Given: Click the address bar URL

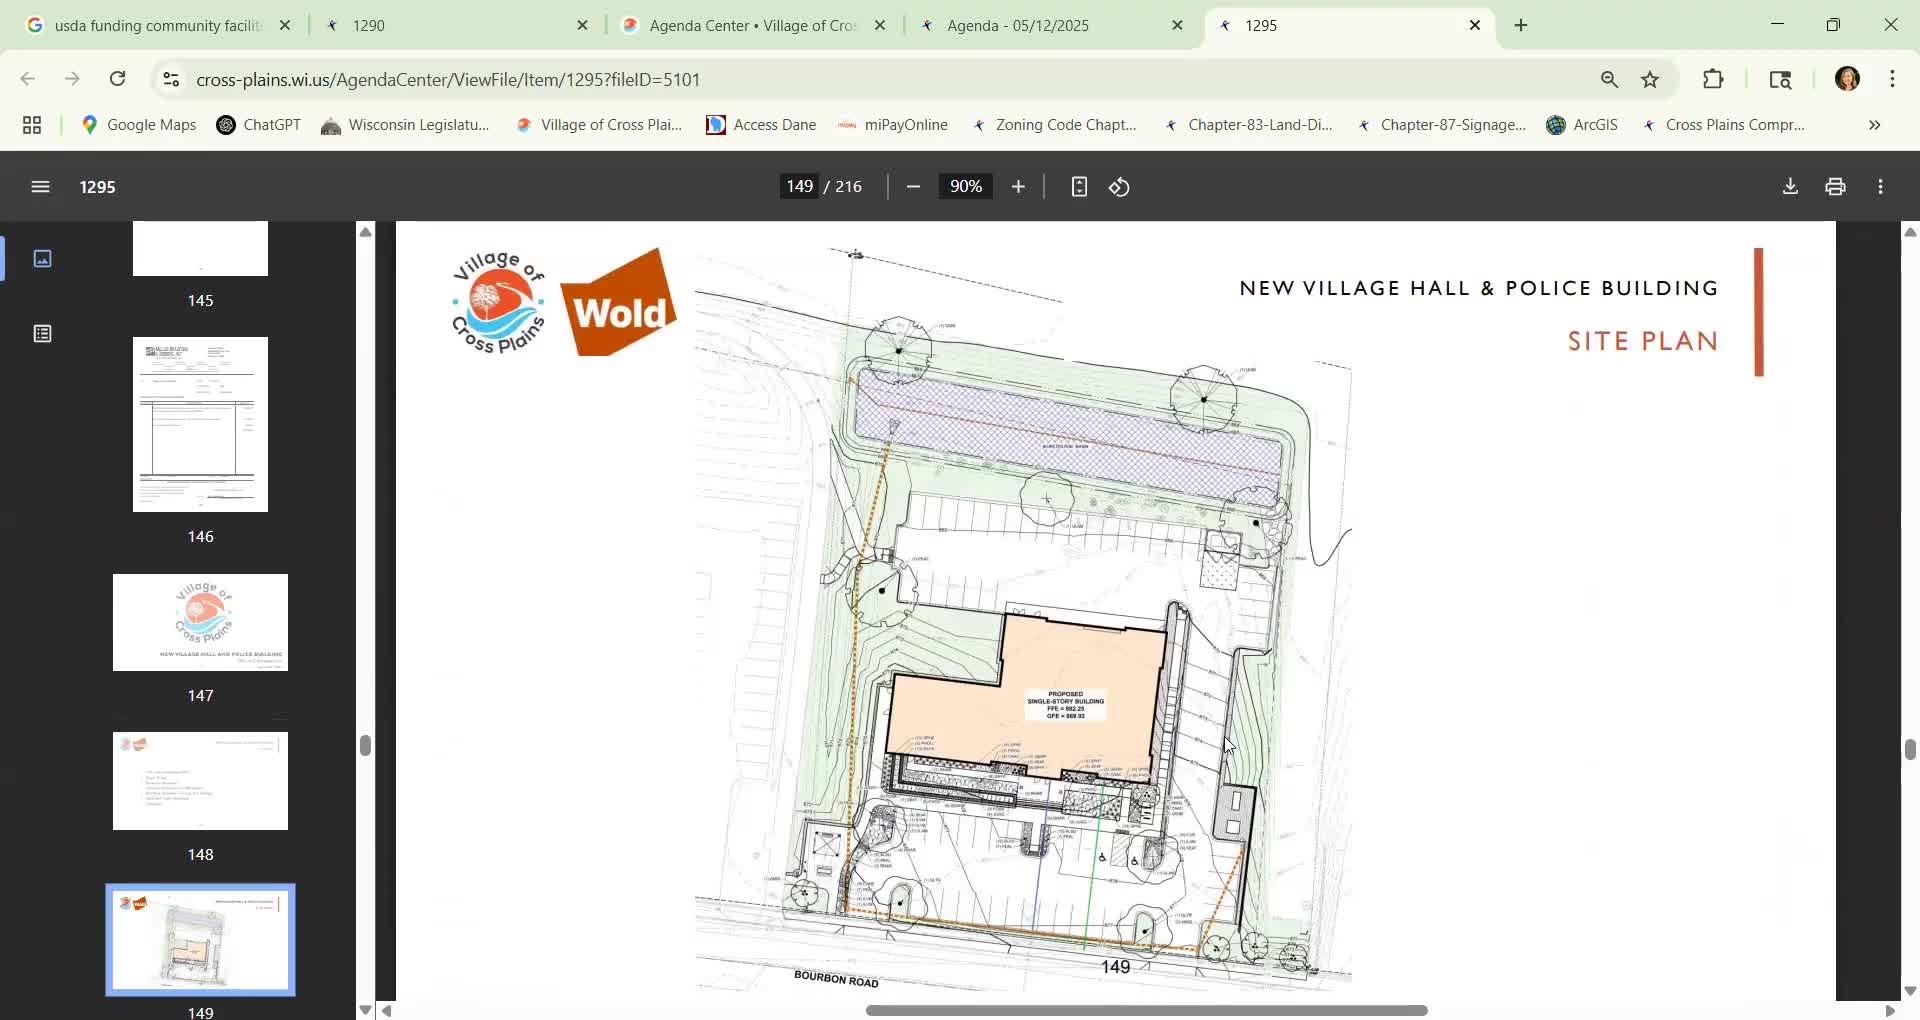Looking at the screenshot, I should [448, 79].
